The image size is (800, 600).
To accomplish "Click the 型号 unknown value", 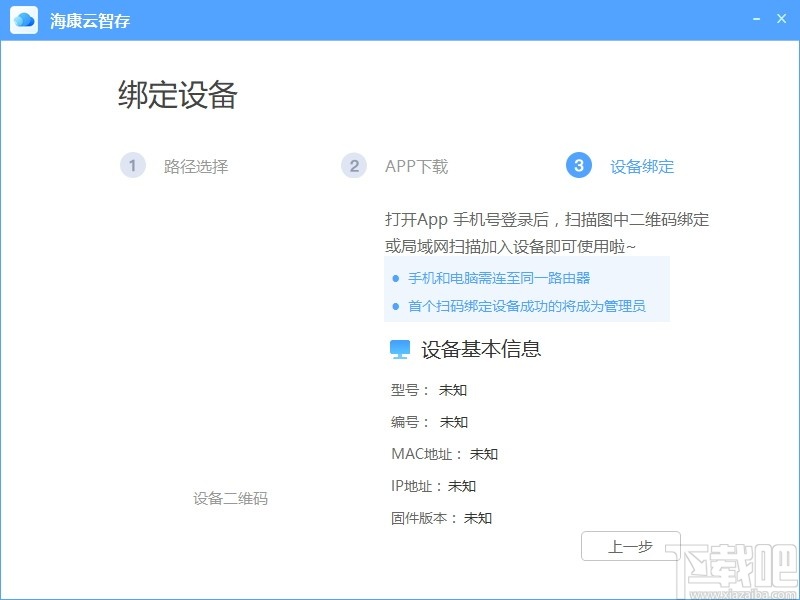I will coord(453,390).
